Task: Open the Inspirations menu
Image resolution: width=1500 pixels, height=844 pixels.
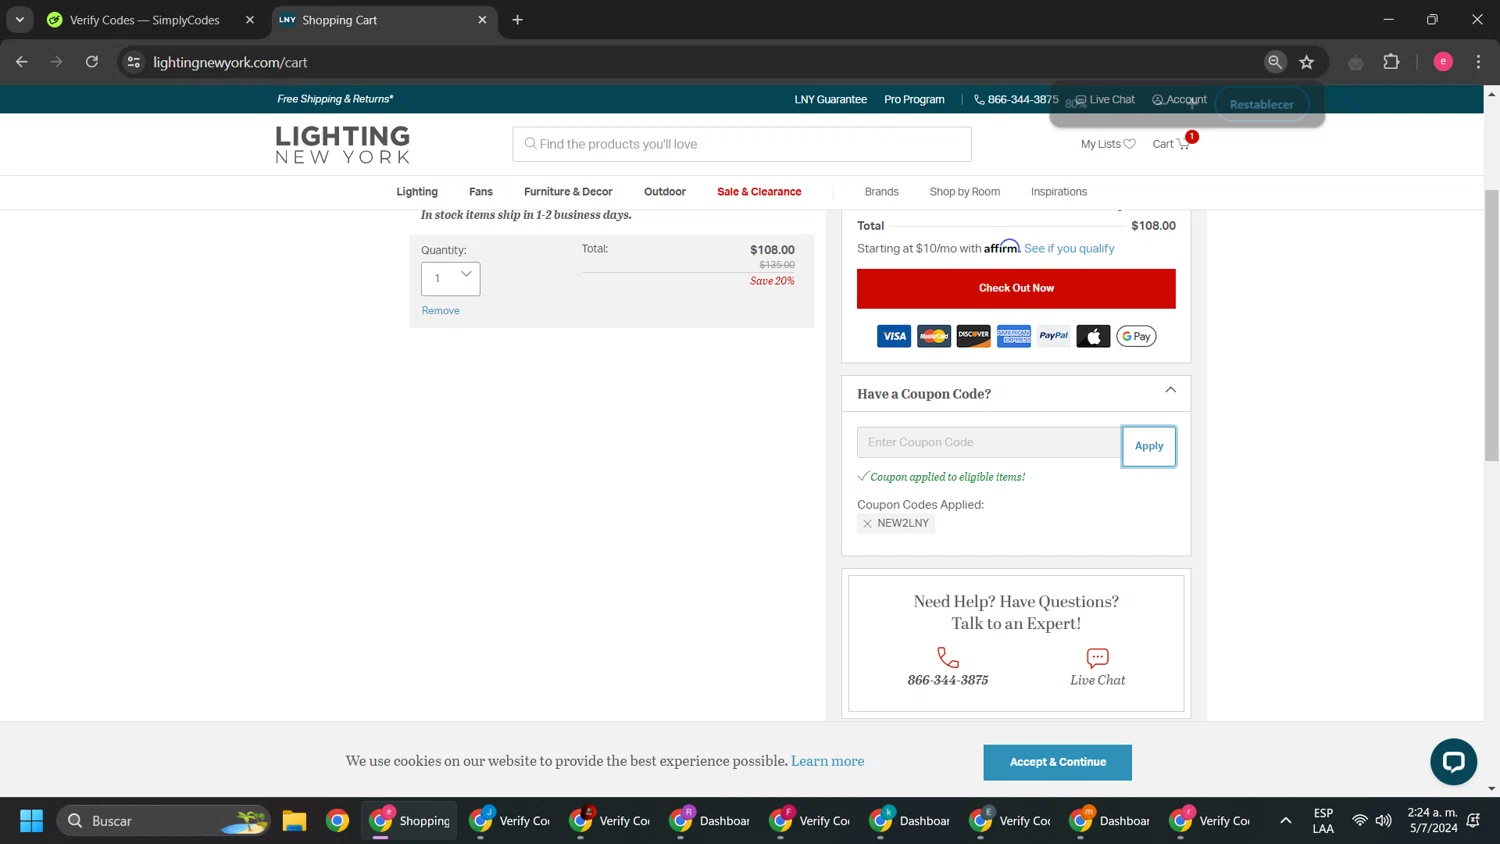Action: (x=1059, y=192)
